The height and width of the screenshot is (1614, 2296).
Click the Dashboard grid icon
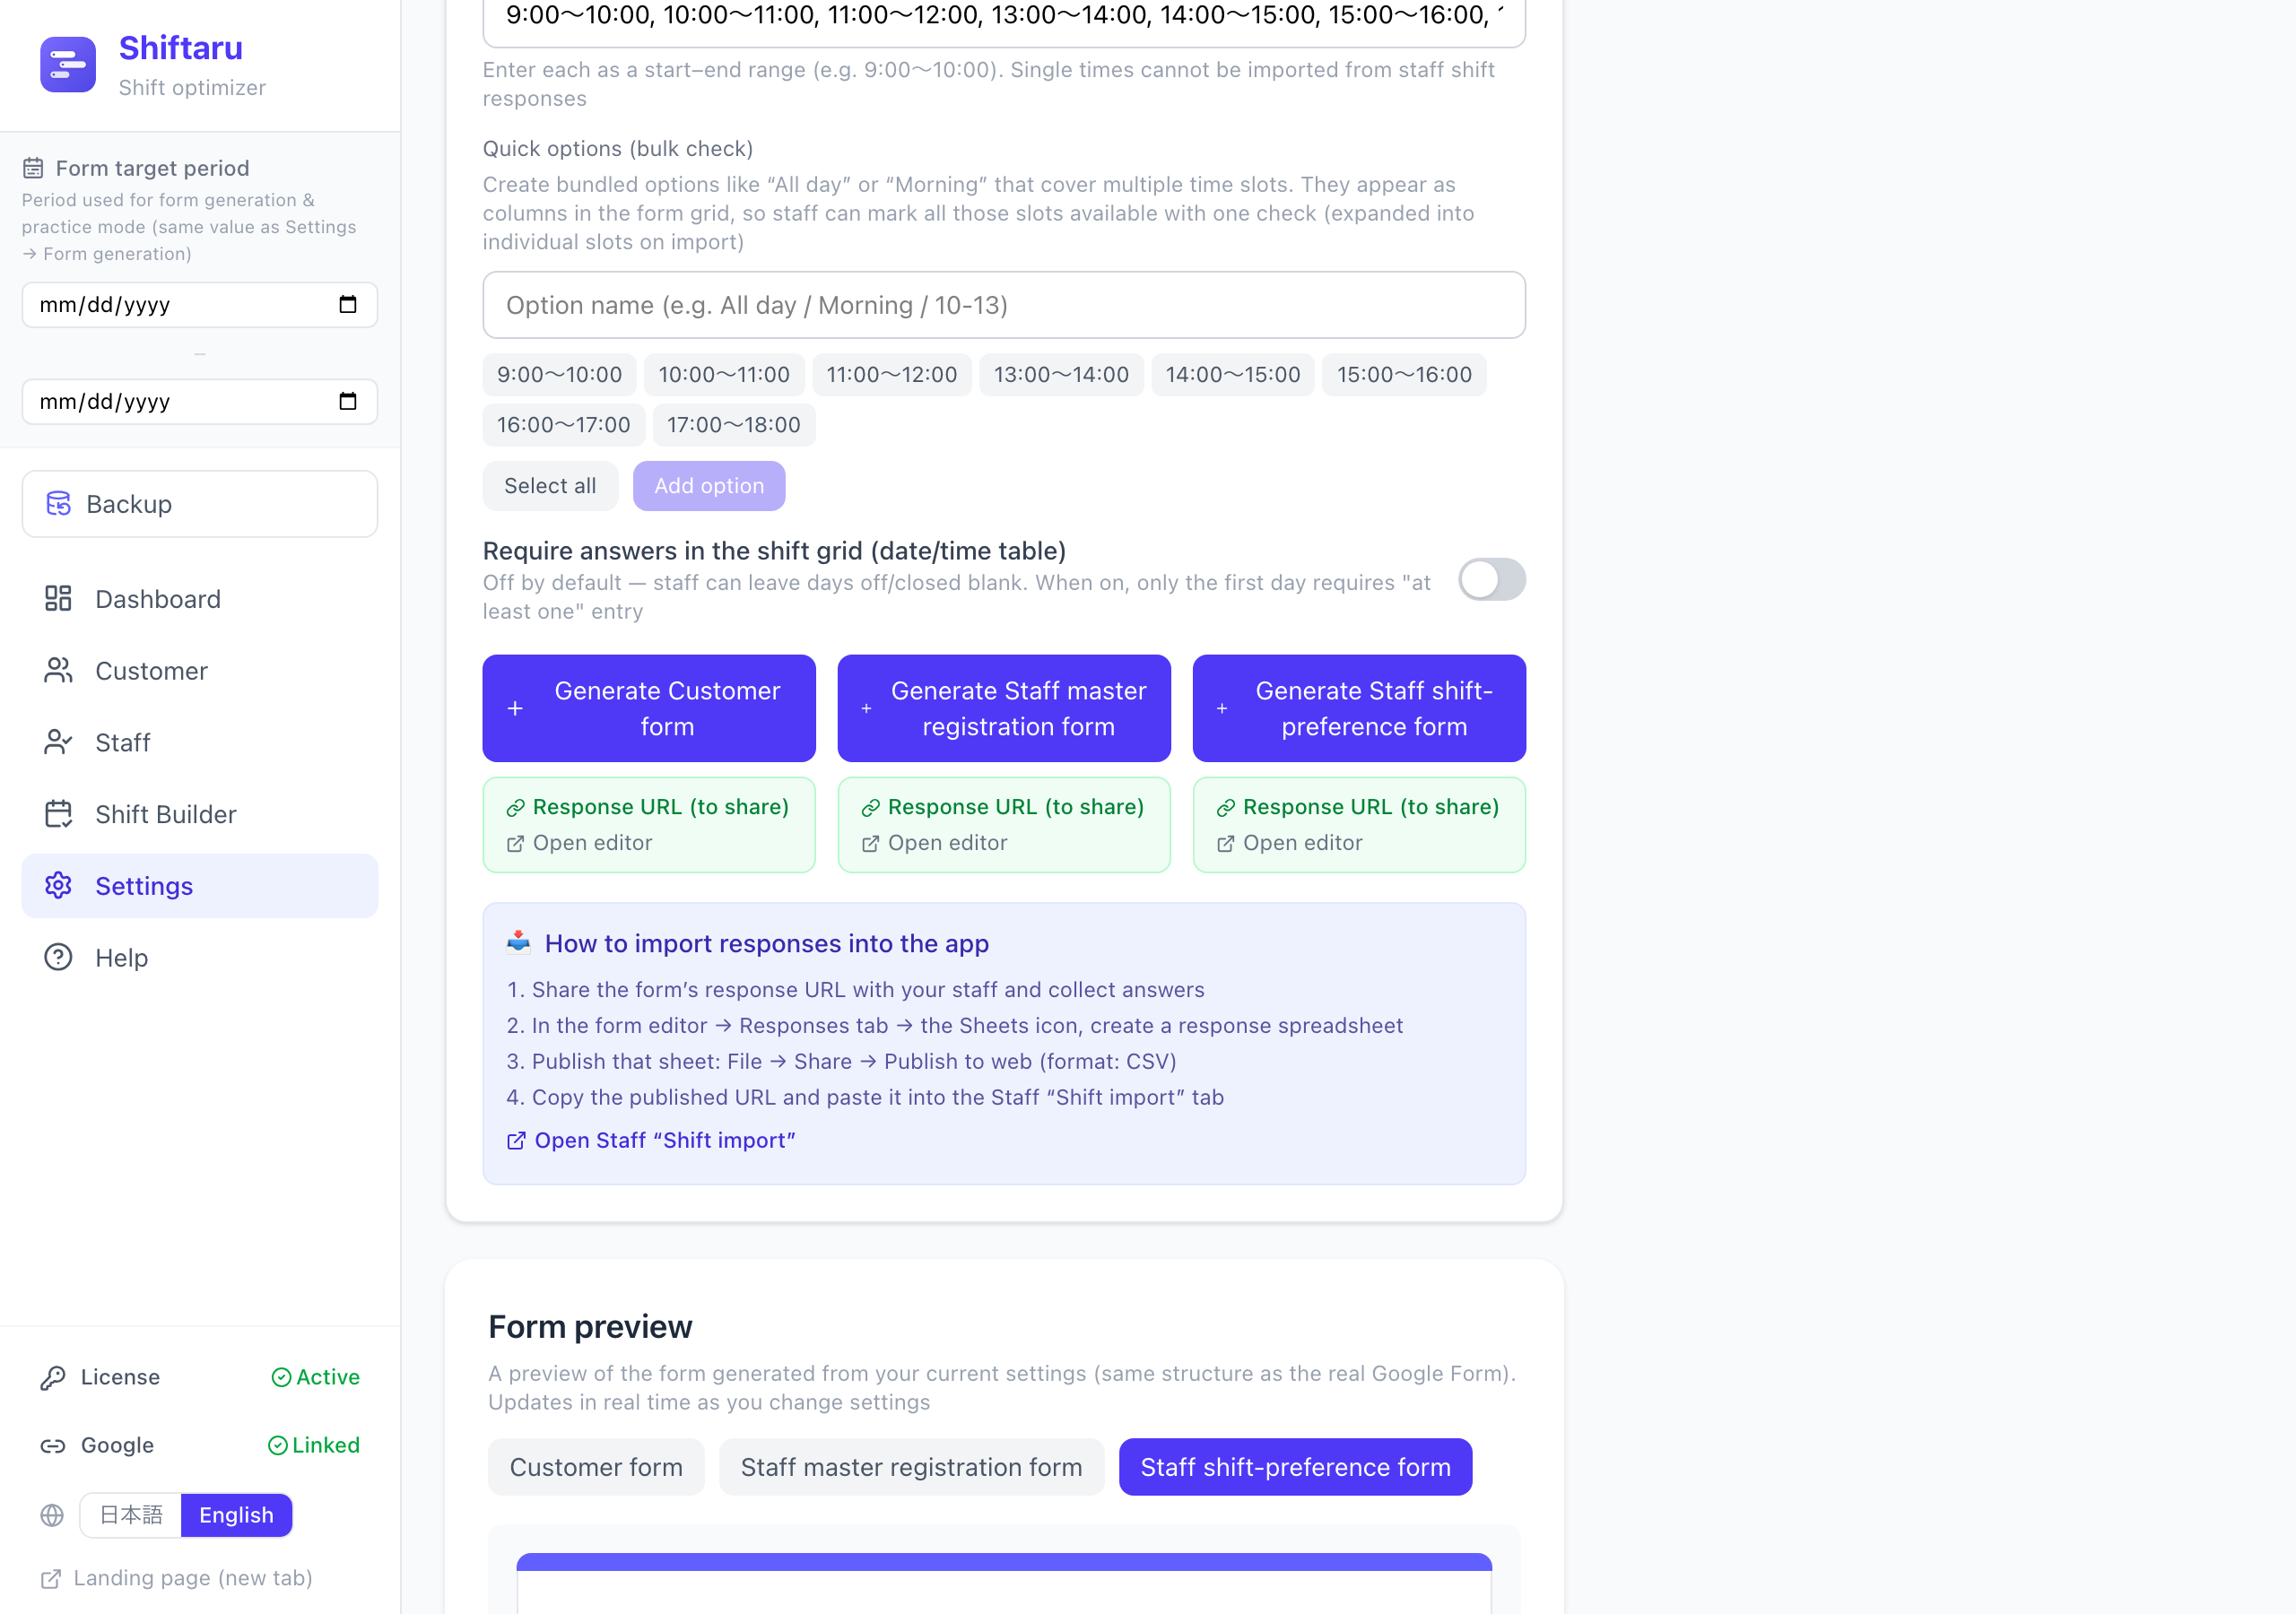click(58, 598)
